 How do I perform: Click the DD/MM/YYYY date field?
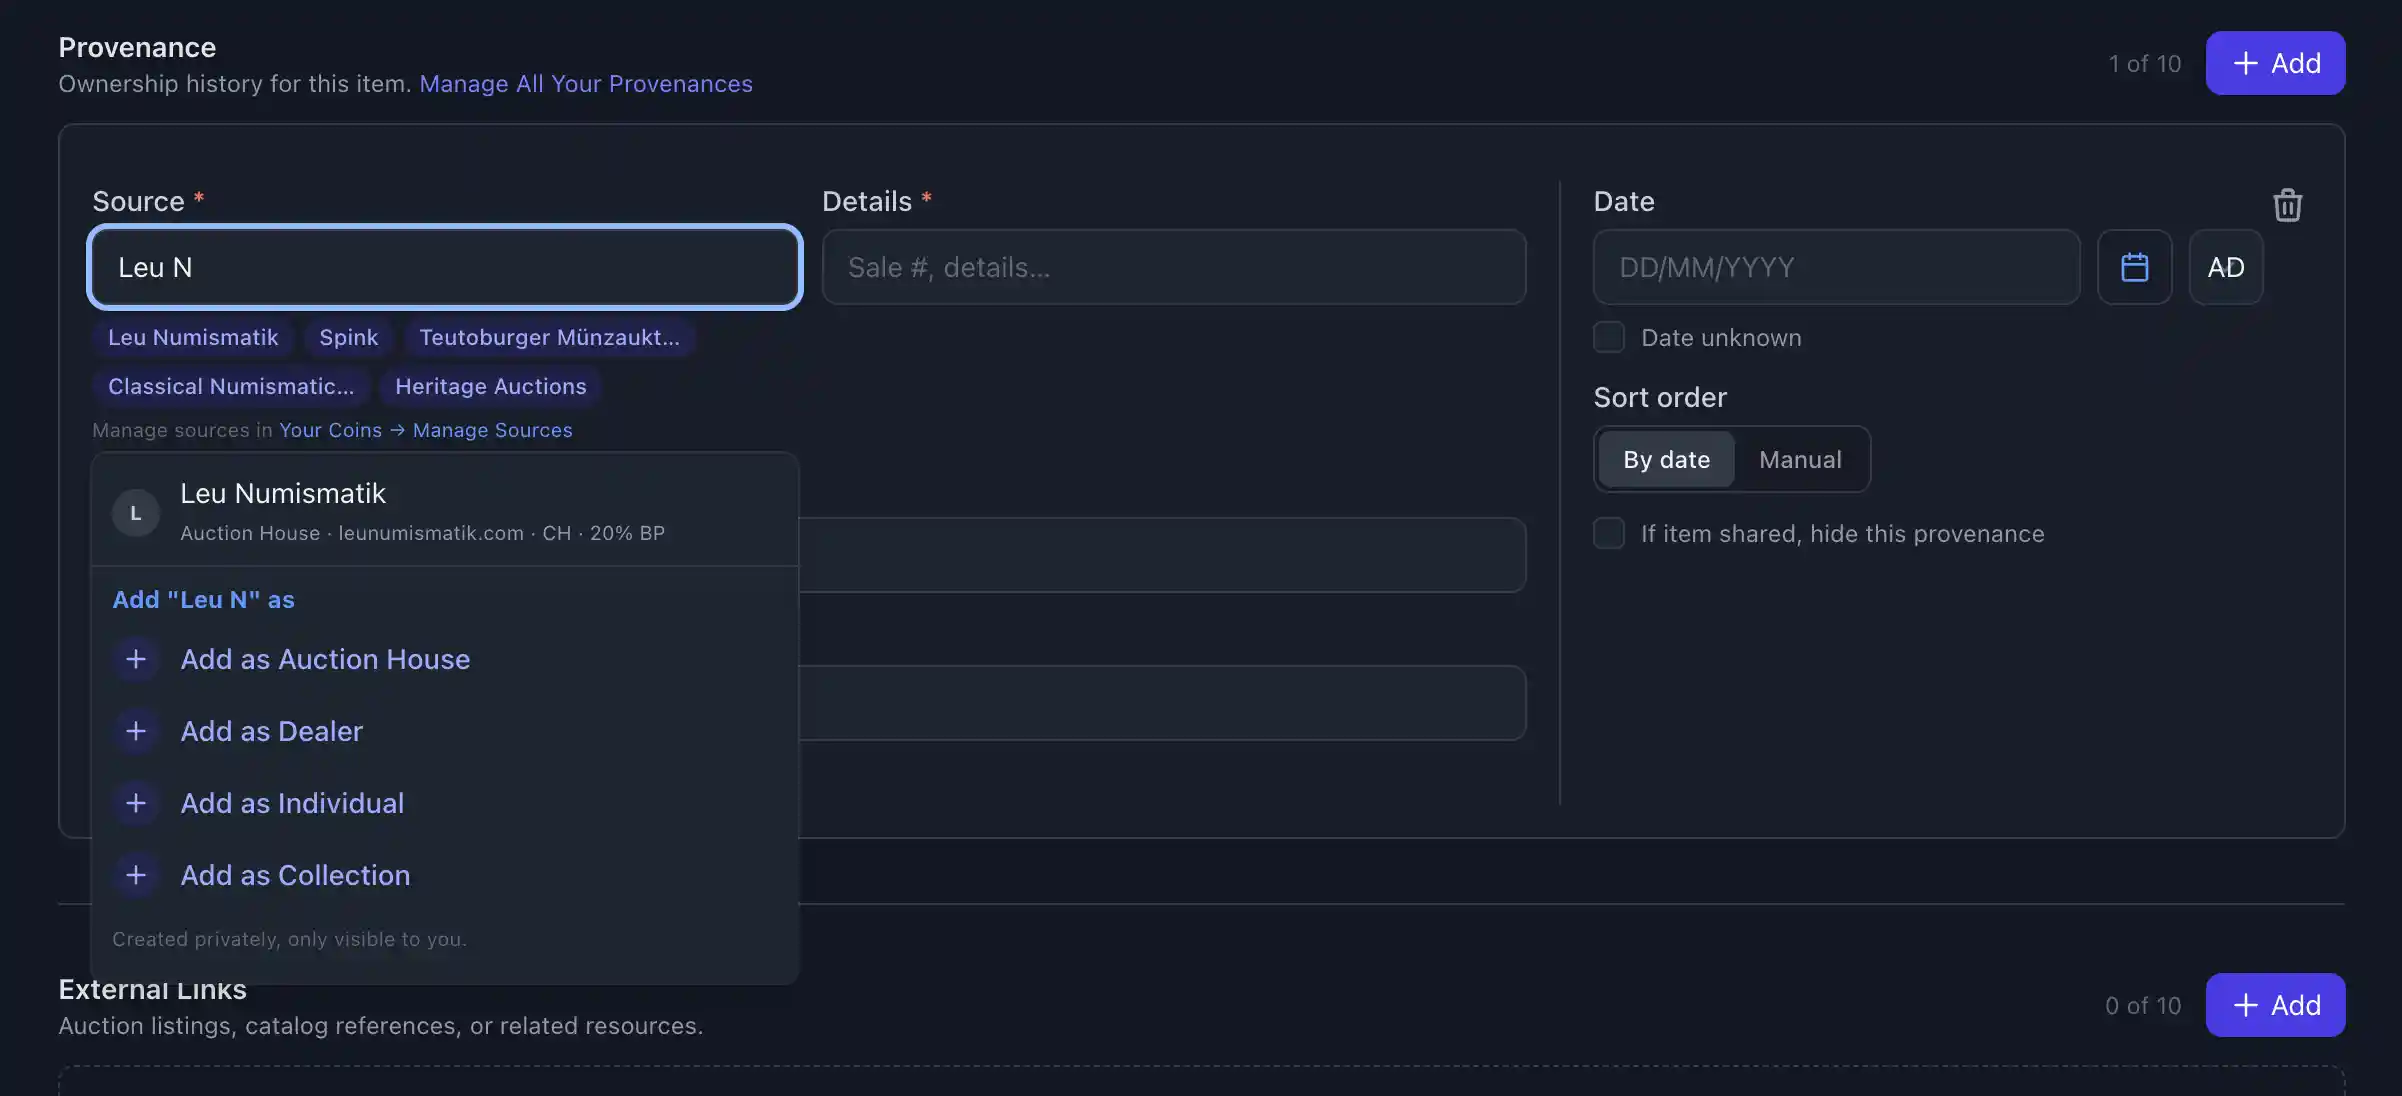point(1836,267)
